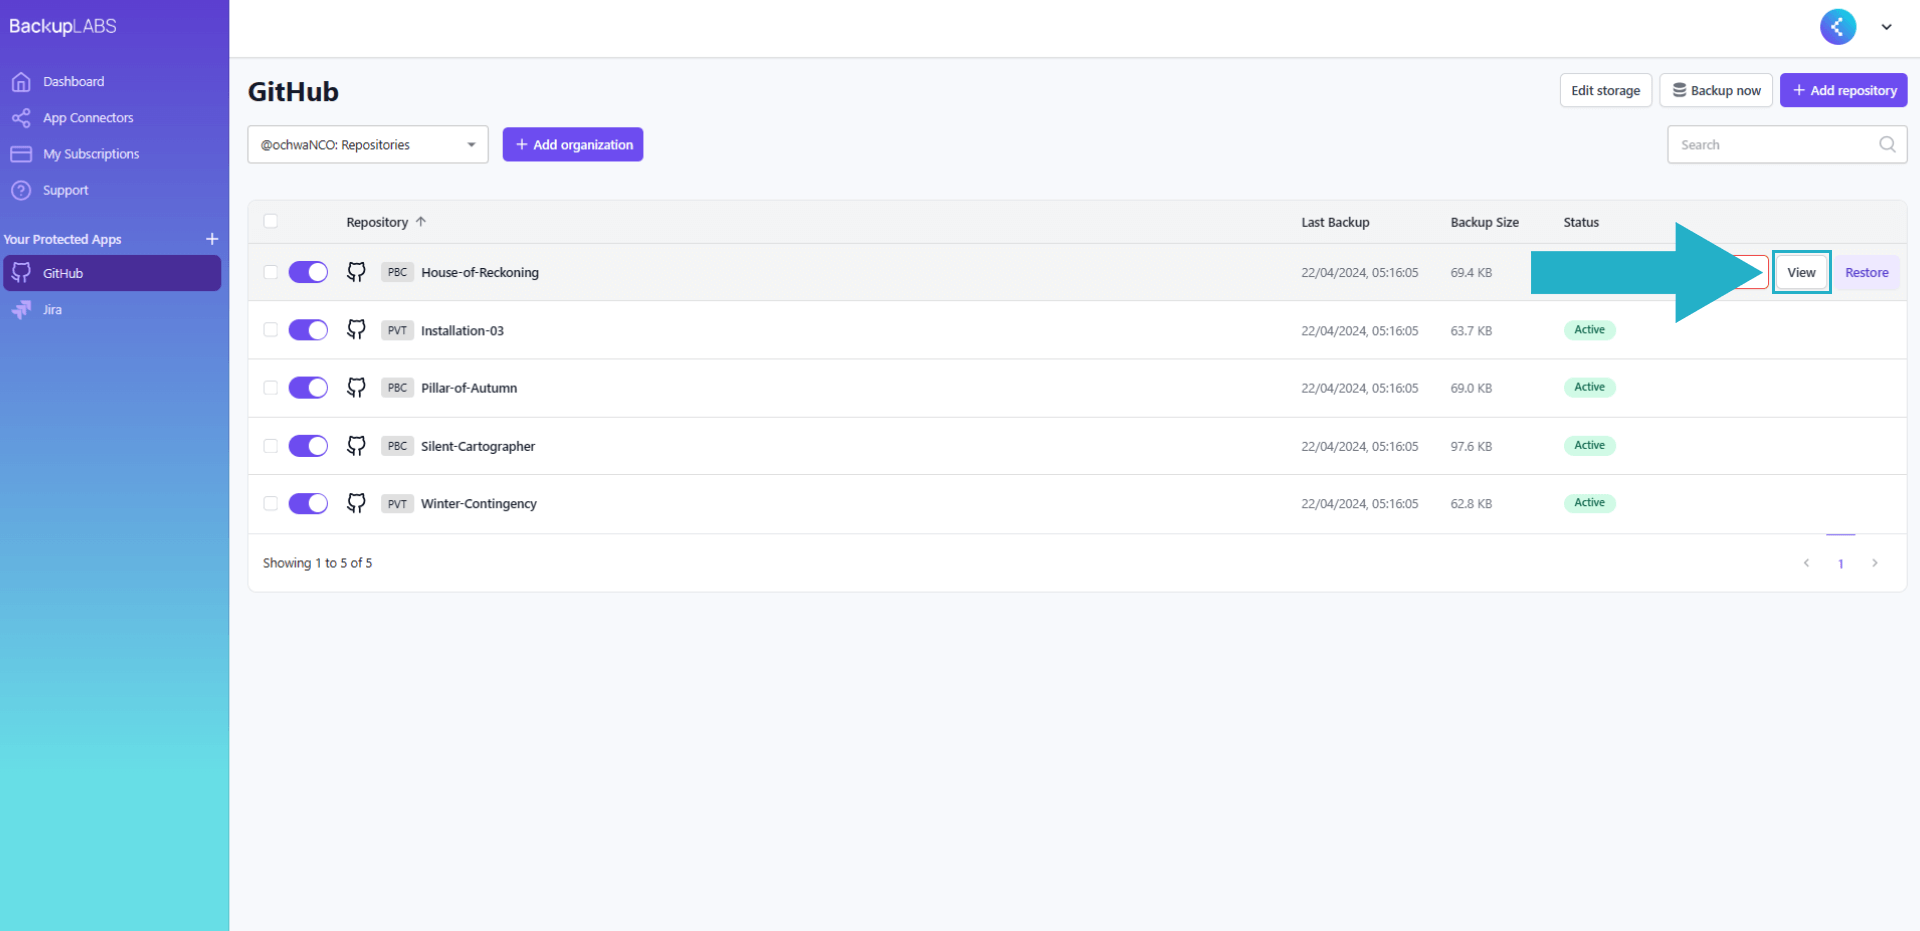1920x931 pixels.
Task: Click the repository Search field
Action: (1787, 144)
